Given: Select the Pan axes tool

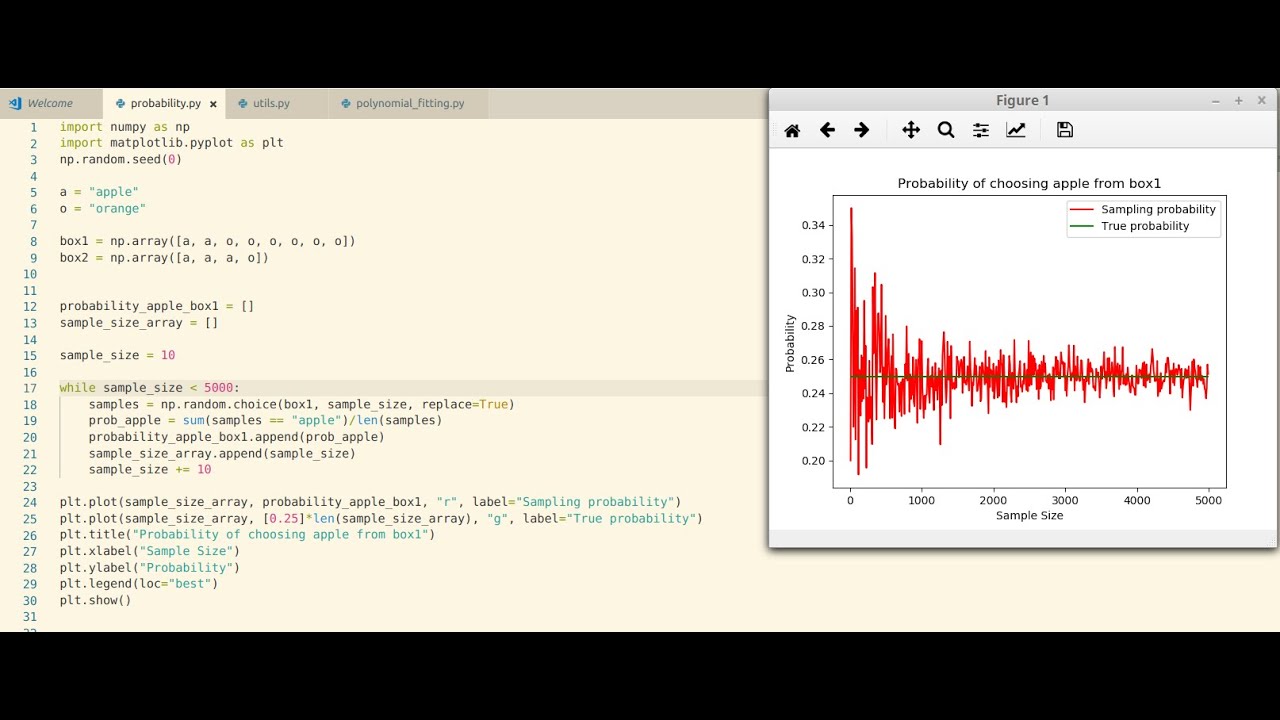Looking at the screenshot, I should (911, 130).
